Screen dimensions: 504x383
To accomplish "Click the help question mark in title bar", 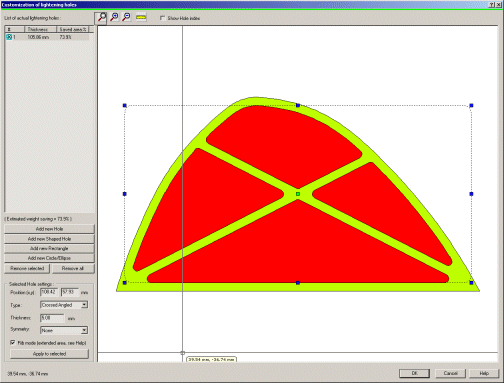I will [492, 5].
